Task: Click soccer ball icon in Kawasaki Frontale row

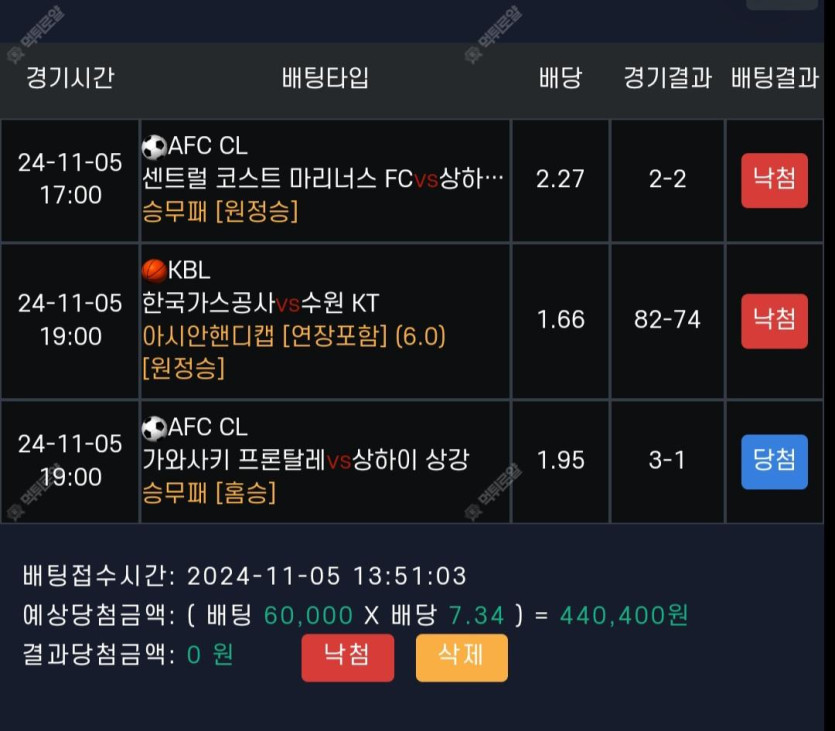Action: click(154, 429)
